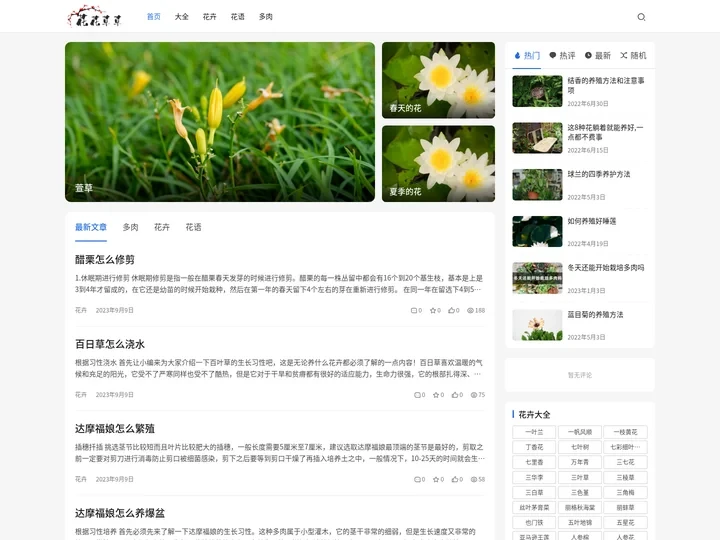
Task: Select the 最新文章 tab in the article list
Action: click(x=91, y=227)
